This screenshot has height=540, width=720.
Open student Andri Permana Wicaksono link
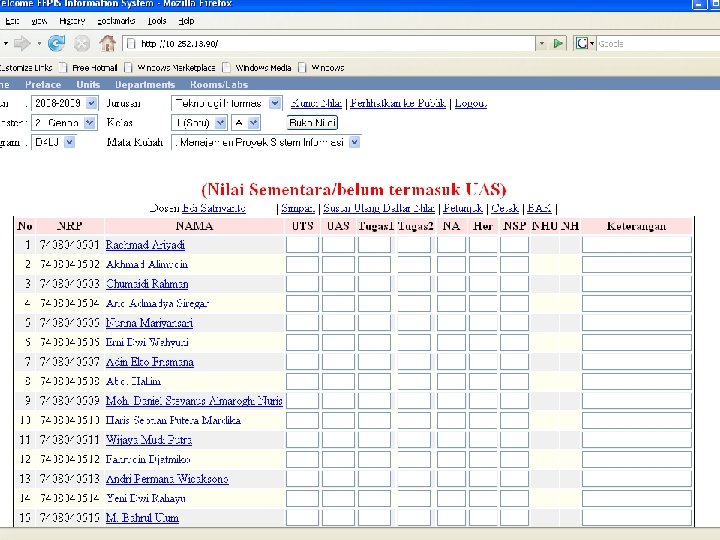(x=167, y=479)
